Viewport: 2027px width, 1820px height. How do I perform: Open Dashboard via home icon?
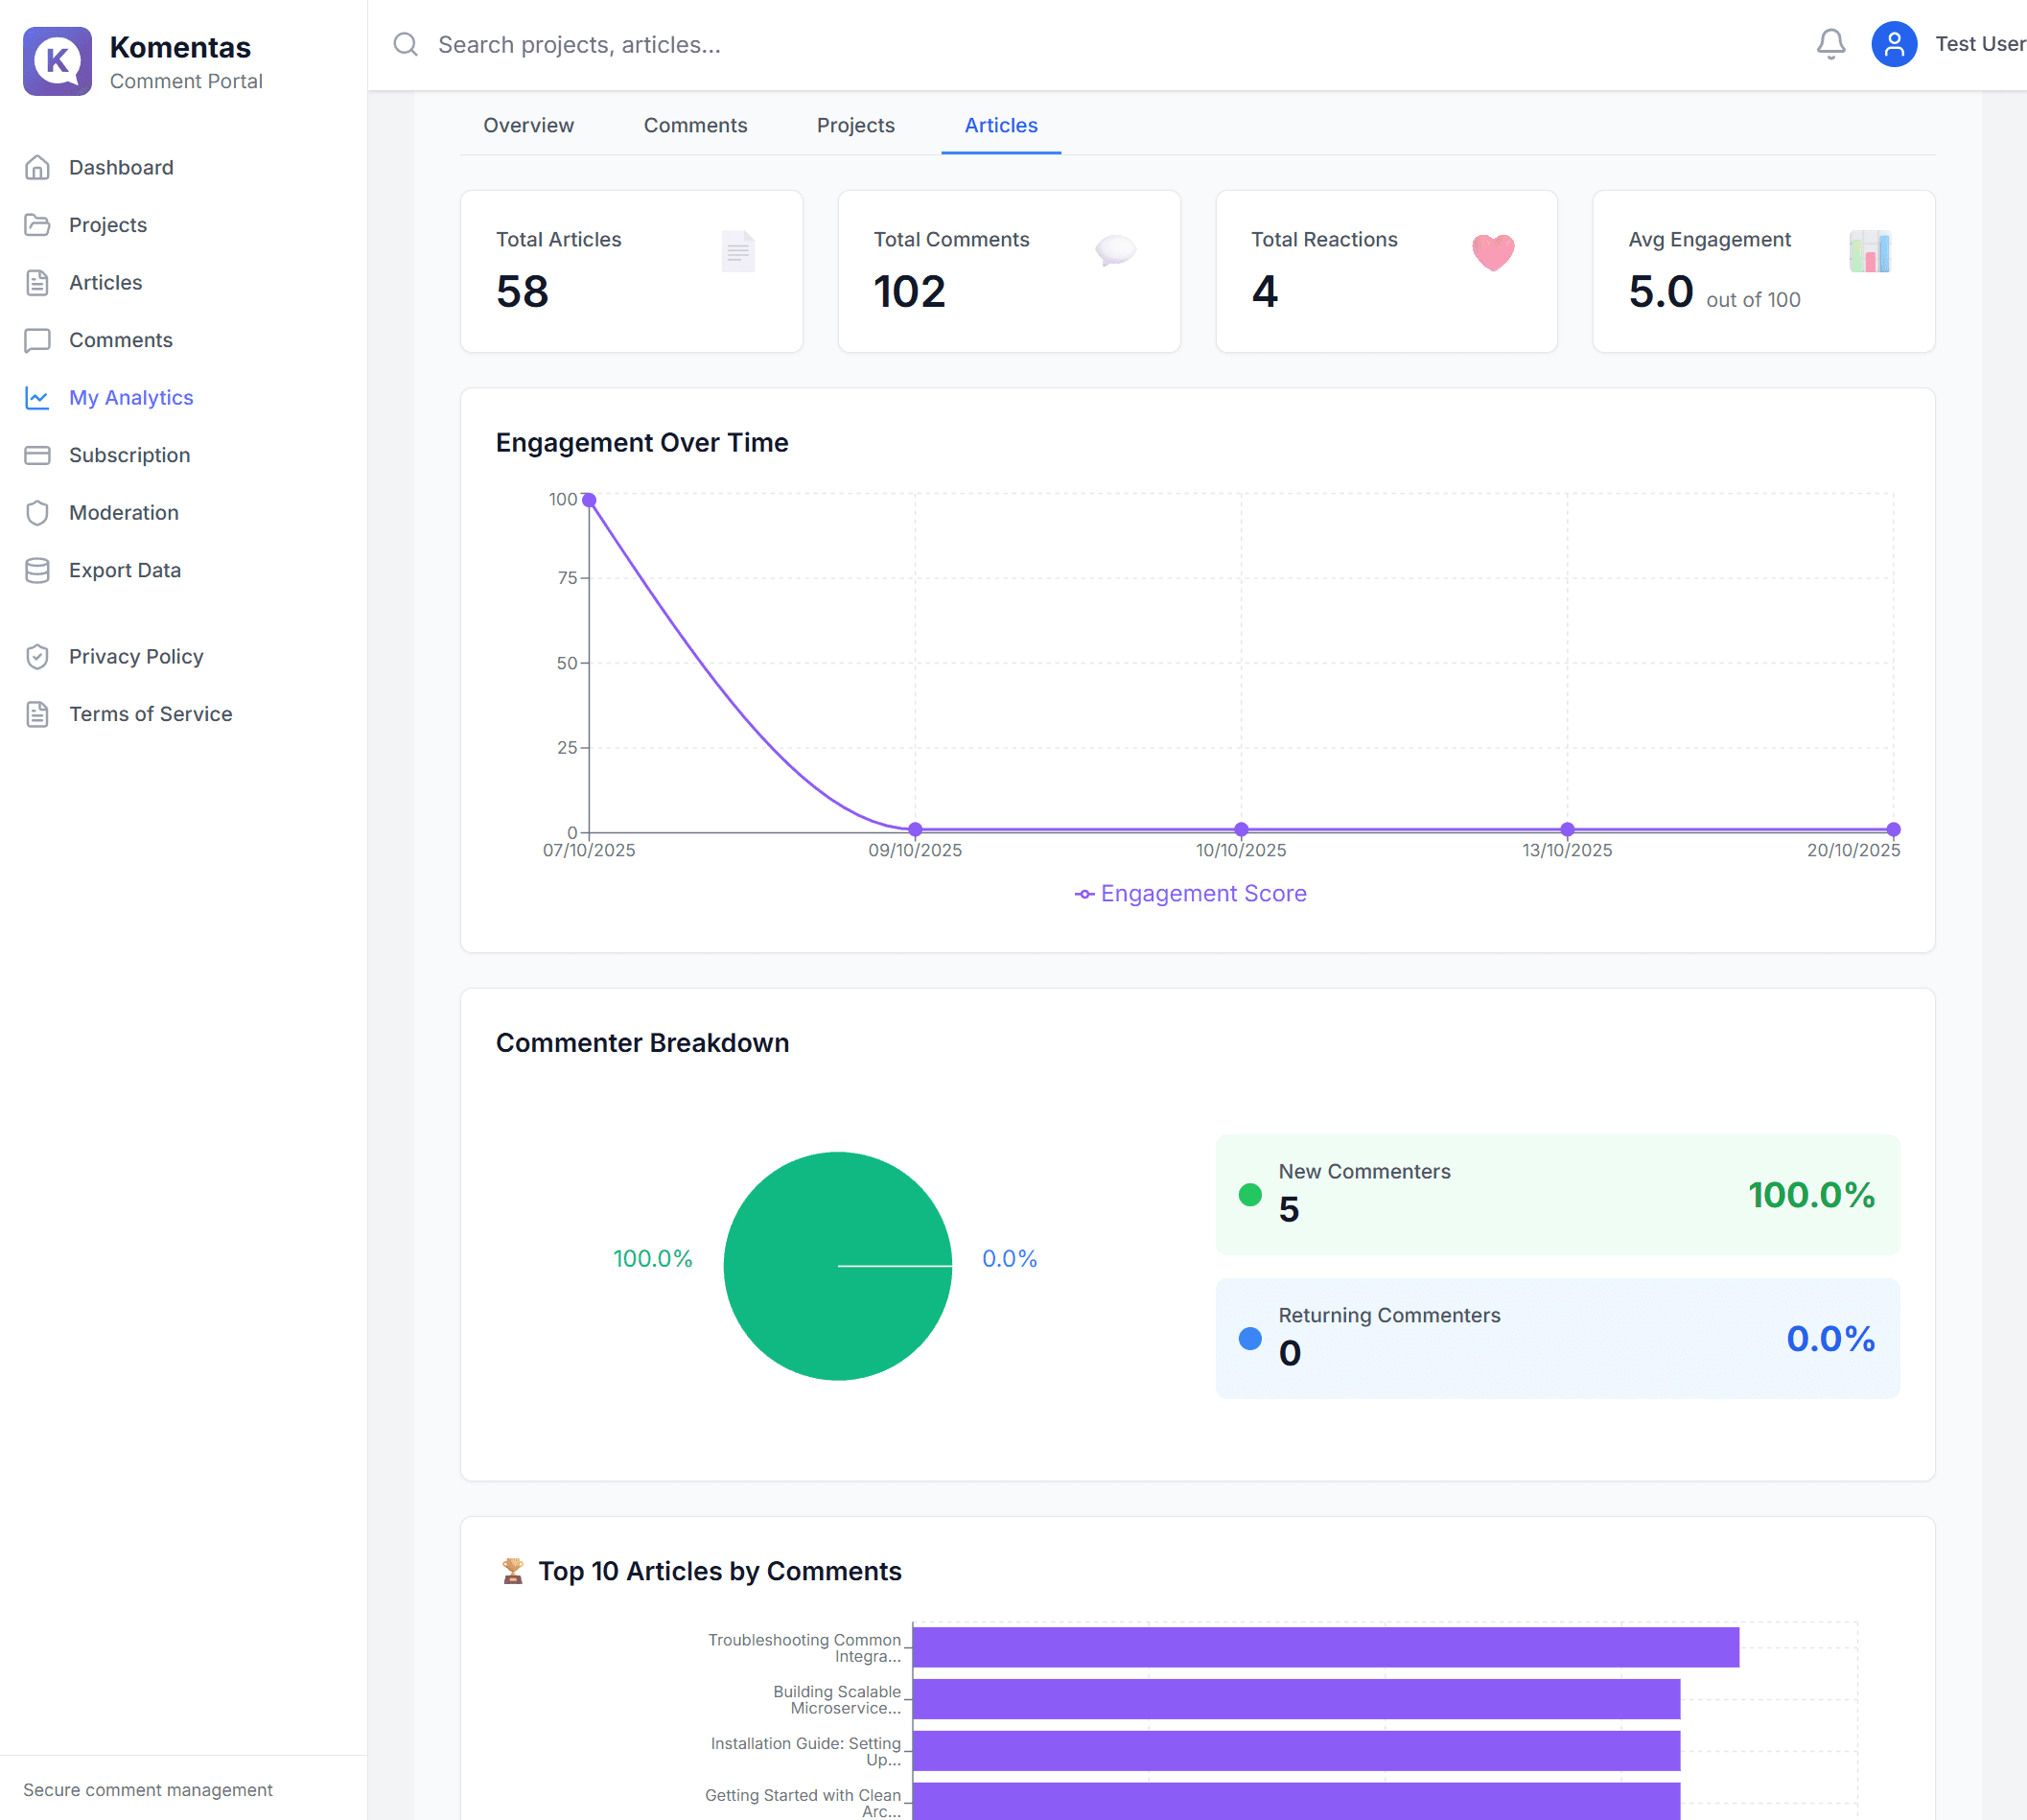[x=37, y=167]
